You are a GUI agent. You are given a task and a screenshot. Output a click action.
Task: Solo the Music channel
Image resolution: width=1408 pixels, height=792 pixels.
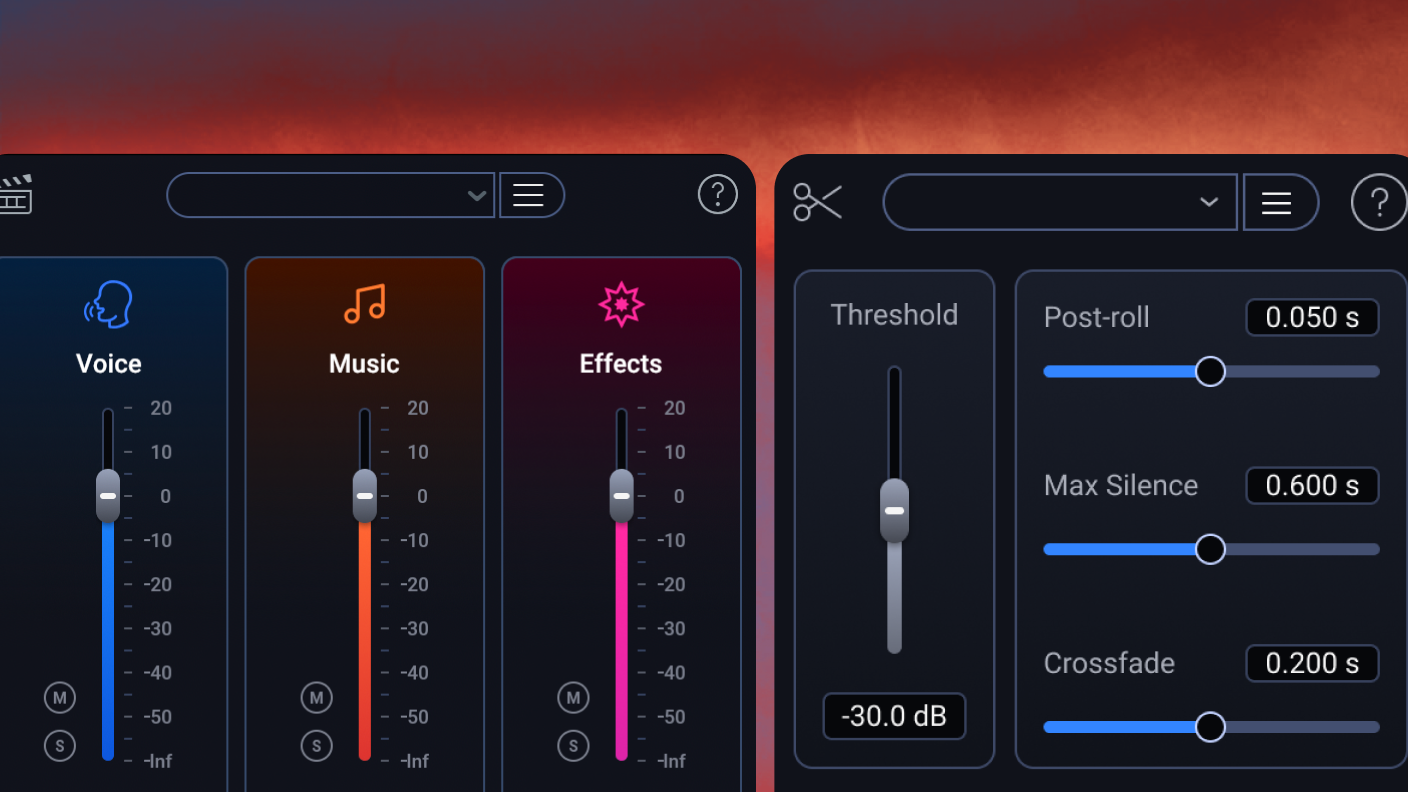317,745
